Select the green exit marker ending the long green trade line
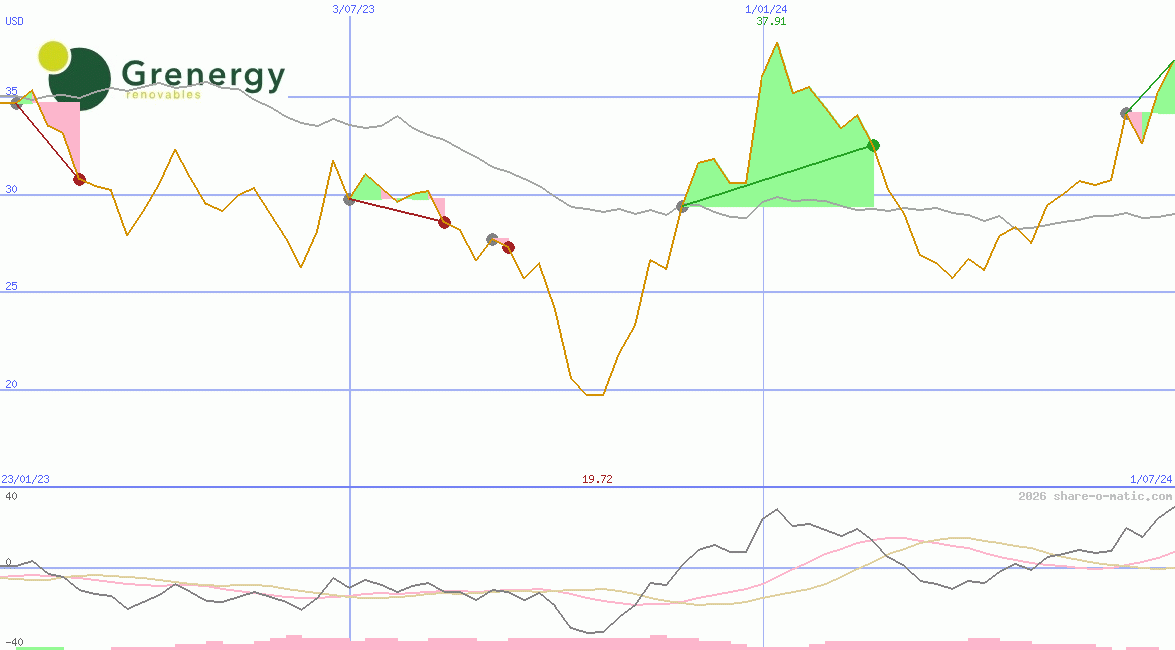The width and height of the screenshot is (1175, 650). (873, 145)
